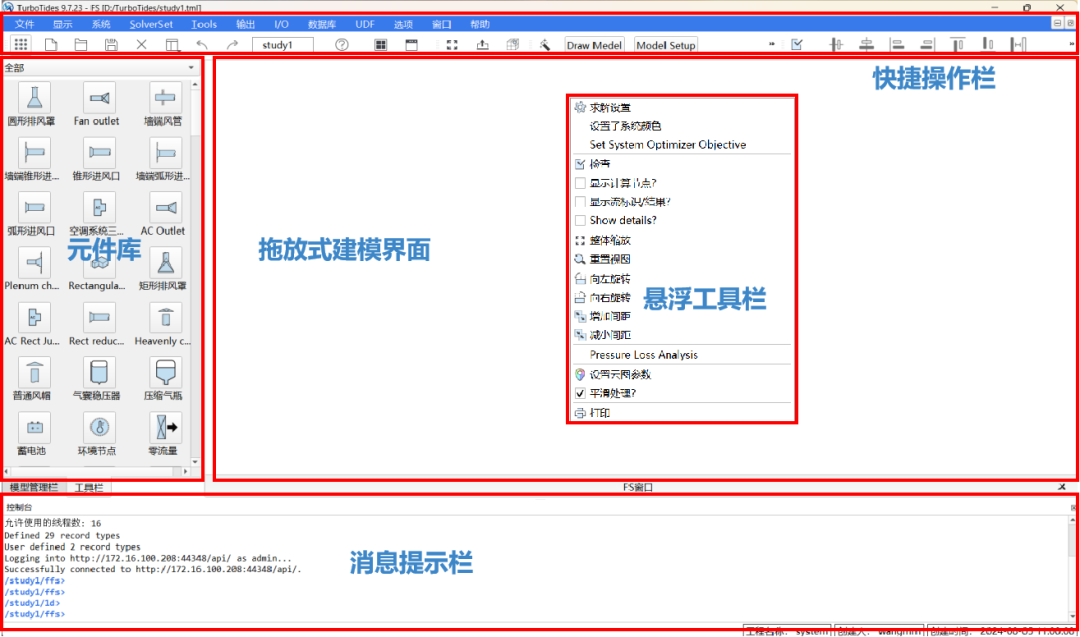Enable the Show details? checkbox
Image resolution: width=1080 pixels, height=637 pixels.
[580, 220]
